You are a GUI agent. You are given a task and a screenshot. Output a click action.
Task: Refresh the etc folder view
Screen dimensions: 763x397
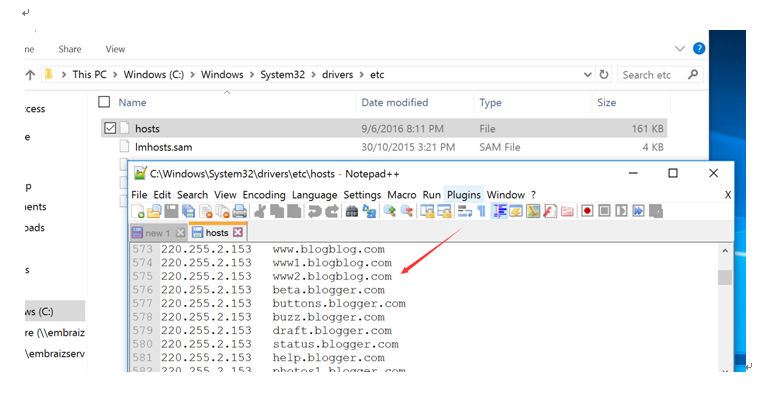[604, 74]
